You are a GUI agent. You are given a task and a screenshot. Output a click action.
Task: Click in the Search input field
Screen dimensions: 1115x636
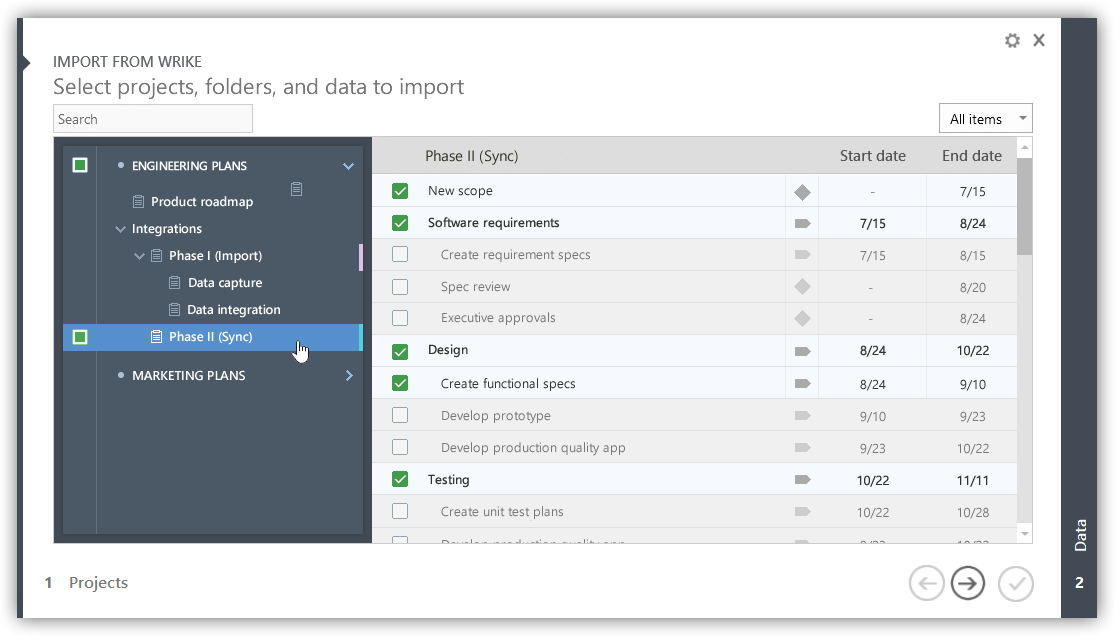coord(153,119)
